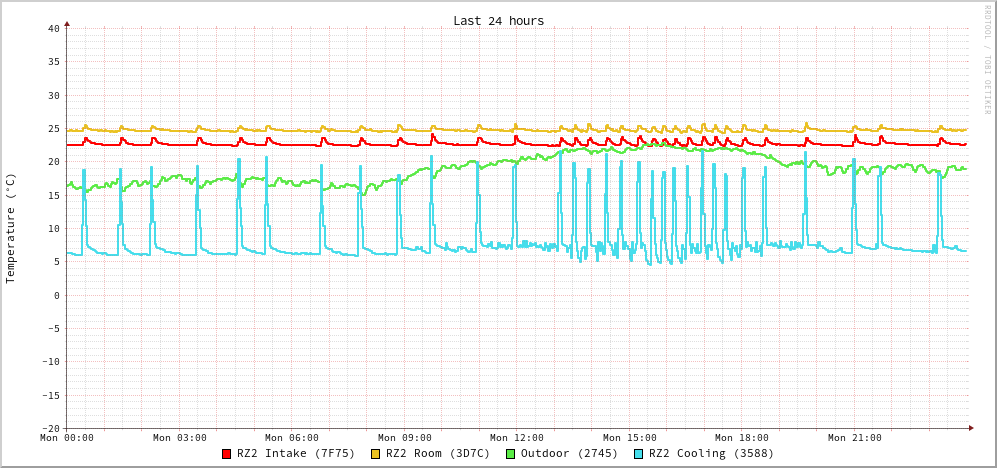Click the Mon 06:00 time axis label
This screenshot has height=468, width=997.
tap(292, 438)
